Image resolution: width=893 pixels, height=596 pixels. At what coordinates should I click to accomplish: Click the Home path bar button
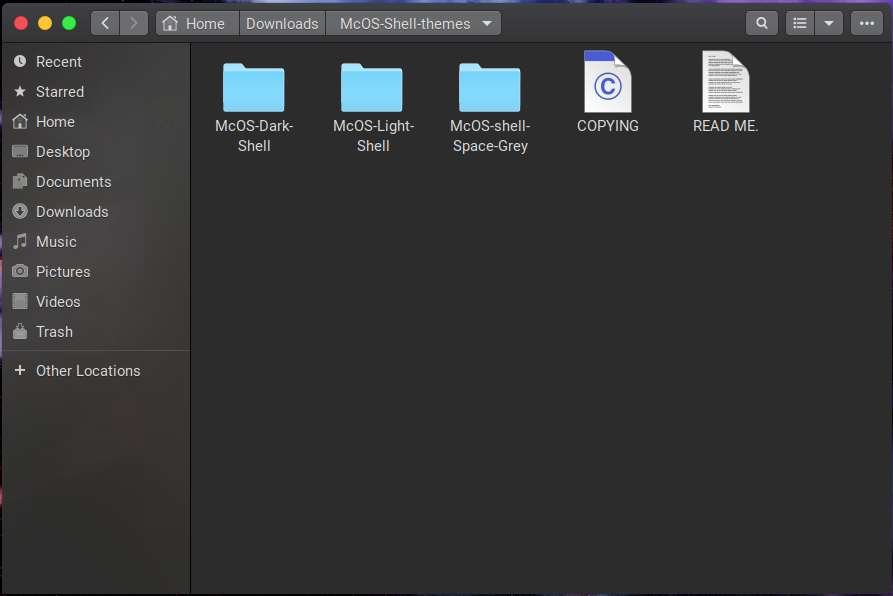(x=197, y=23)
